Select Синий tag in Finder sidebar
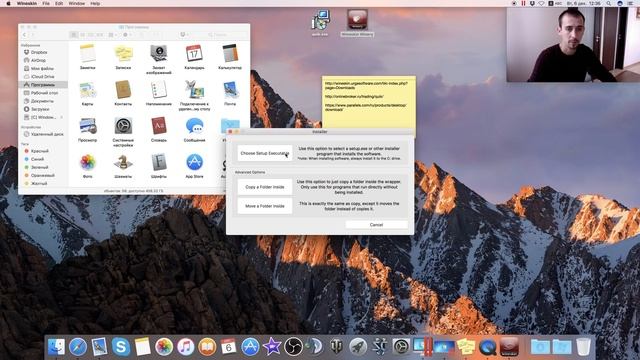The image size is (640, 360). [37, 159]
